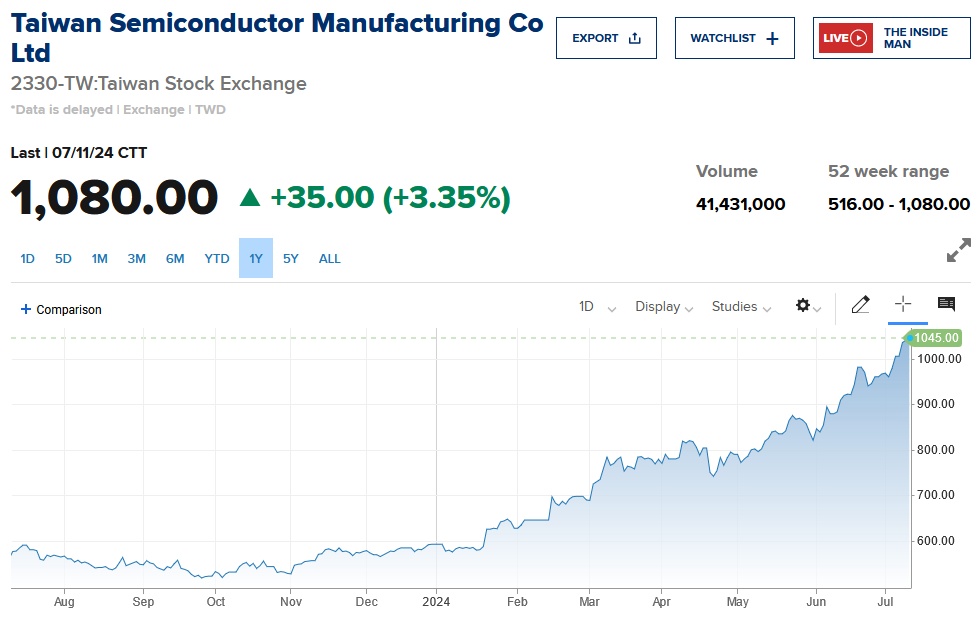Select the 1Y range toggle
The height and width of the screenshot is (619, 978).
pyautogui.click(x=256, y=259)
